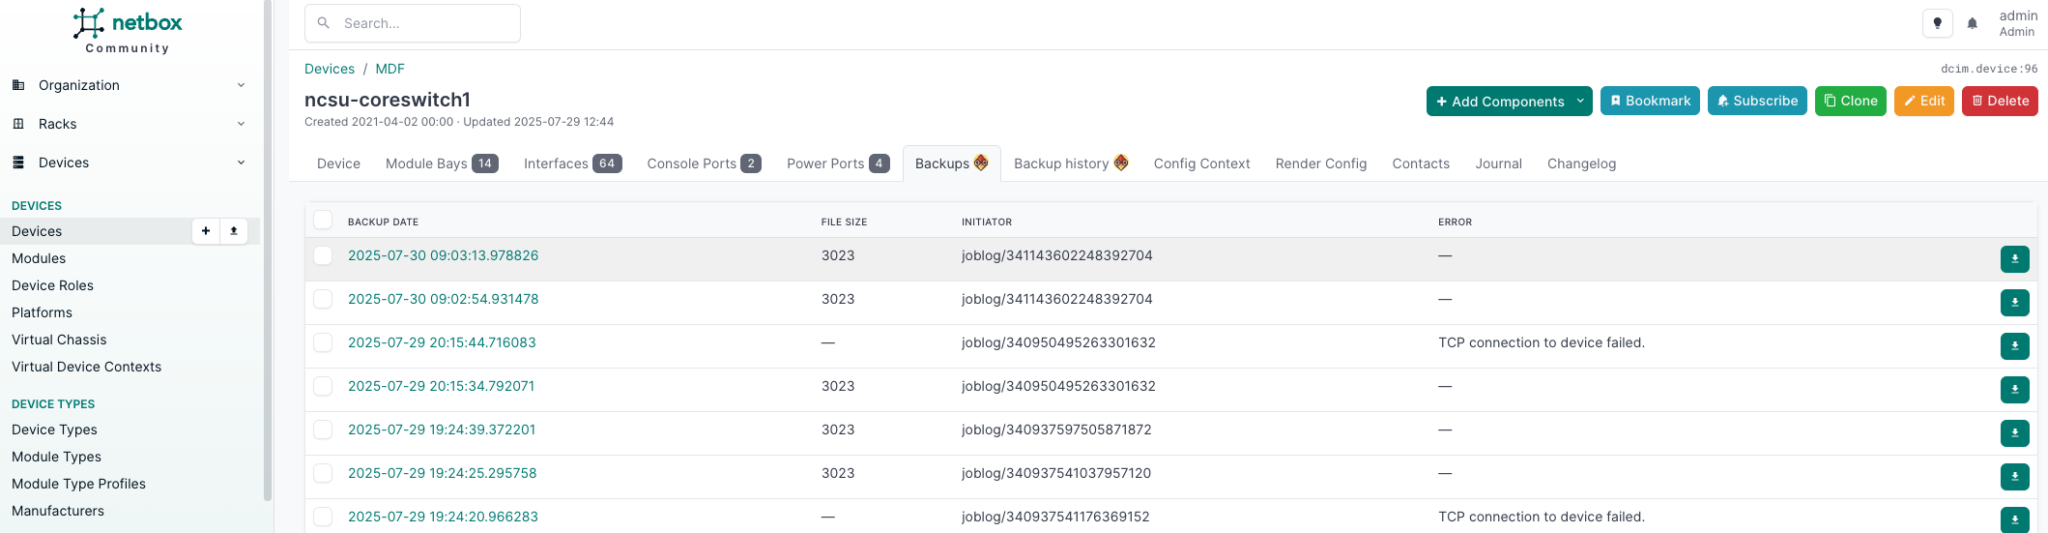Viewport: 2048px width, 533px height.
Task: Check the 2025-07-29 20:15:34 backup row
Action: click(322, 386)
